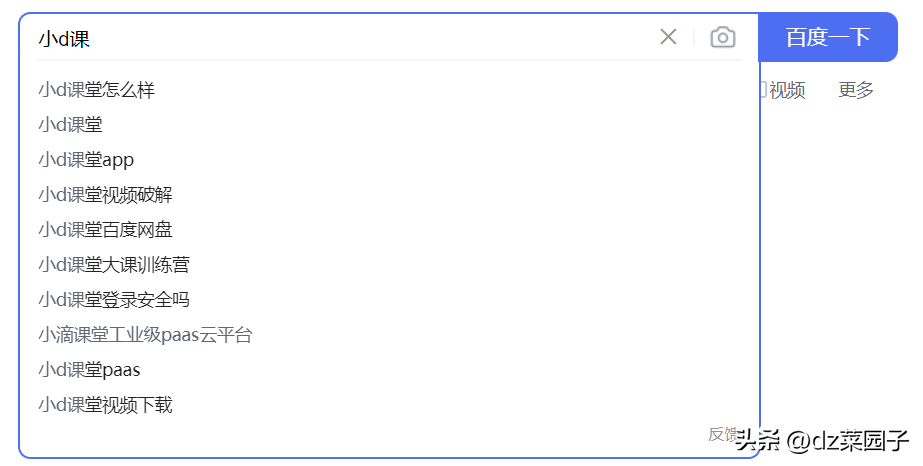Clear the search box with the X icon
Screen dimensions: 923x466
668,38
